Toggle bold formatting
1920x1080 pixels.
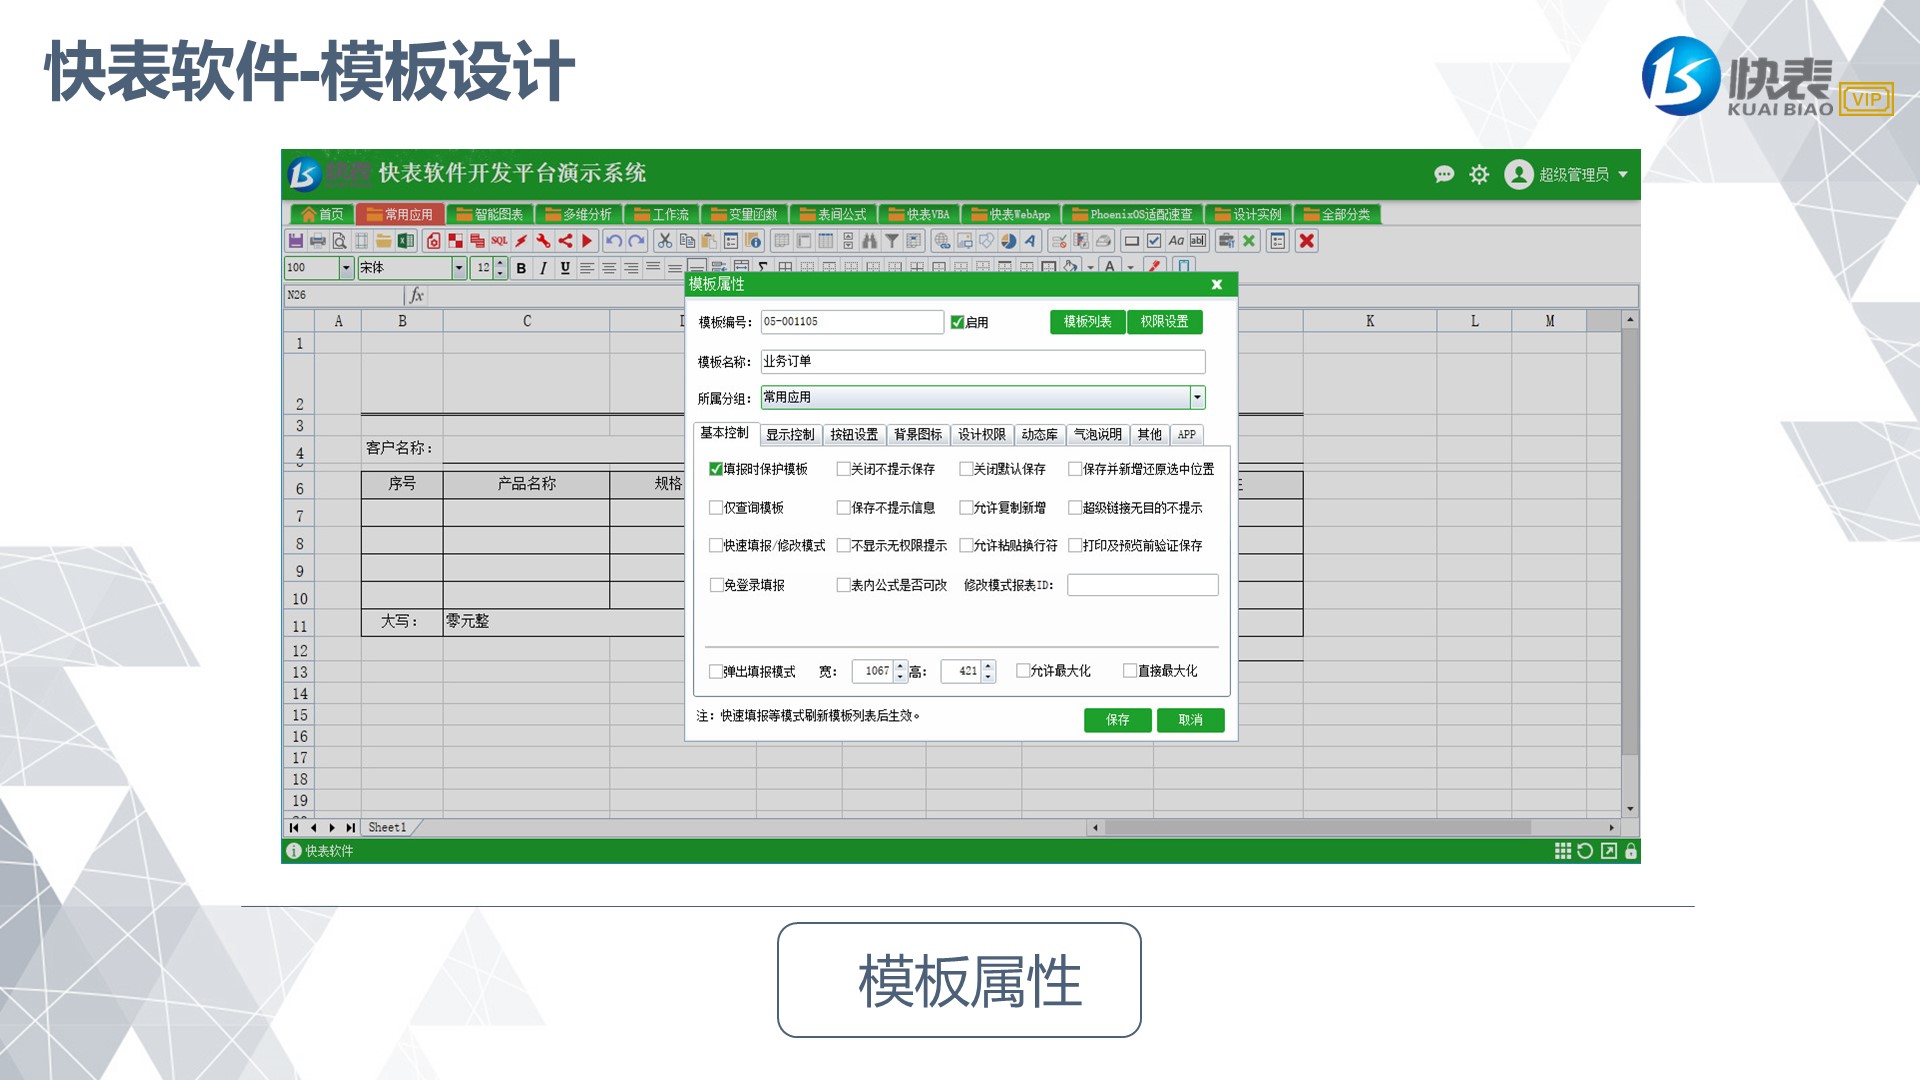tap(521, 268)
